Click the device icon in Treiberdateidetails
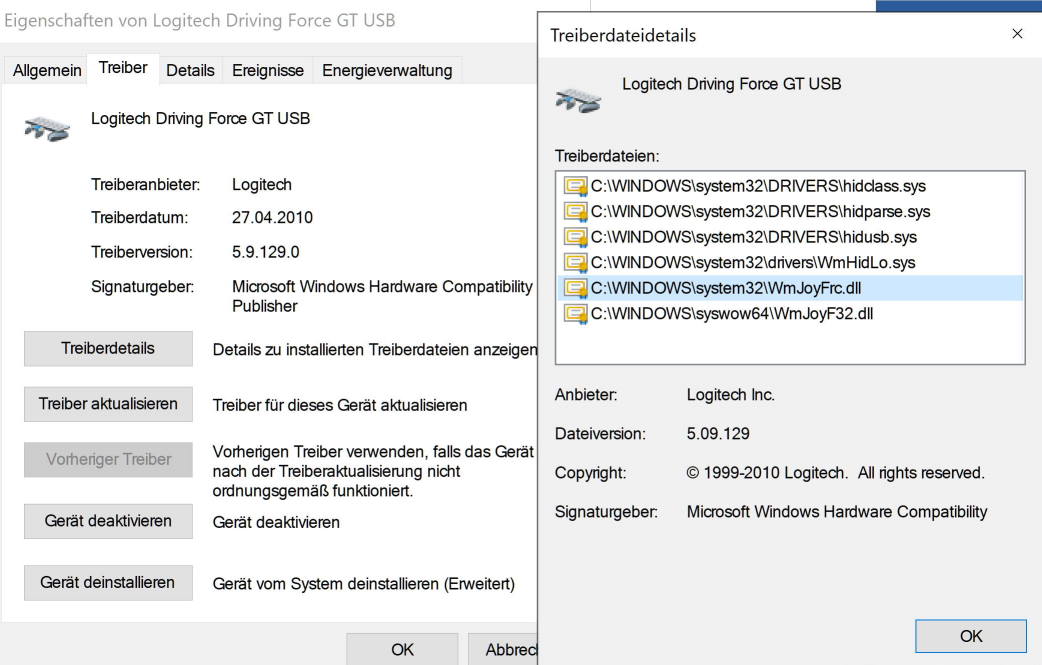Image resolution: width=1042 pixels, height=665 pixels. (578, 100)
